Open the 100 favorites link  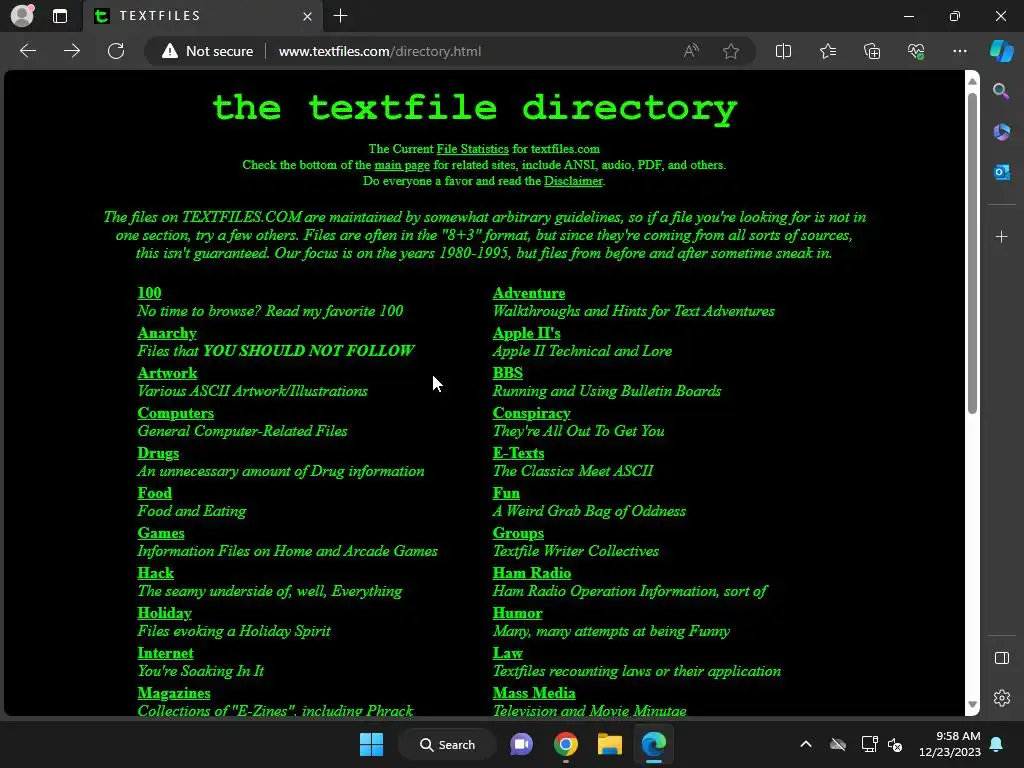(149, 293)
